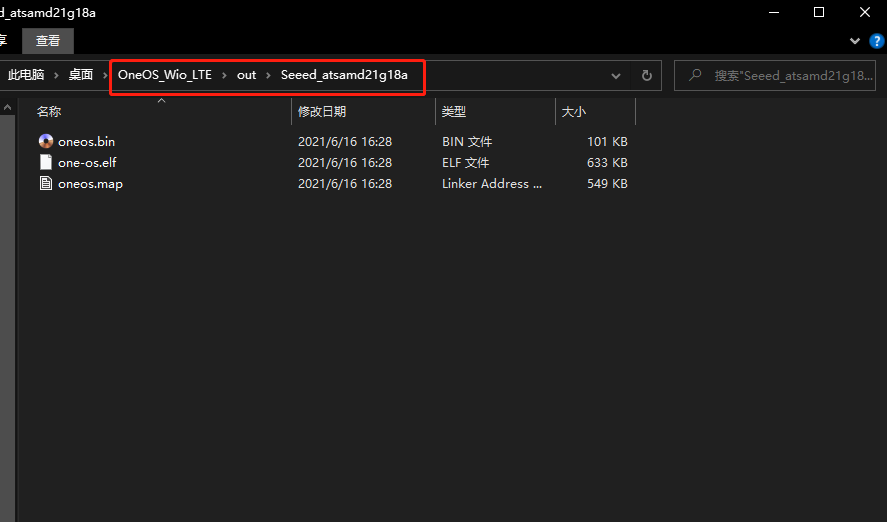Viewport: 887px width, 522px height.
Task: Click the navigation pane scroll-up arrow
Action: point(7,107)
